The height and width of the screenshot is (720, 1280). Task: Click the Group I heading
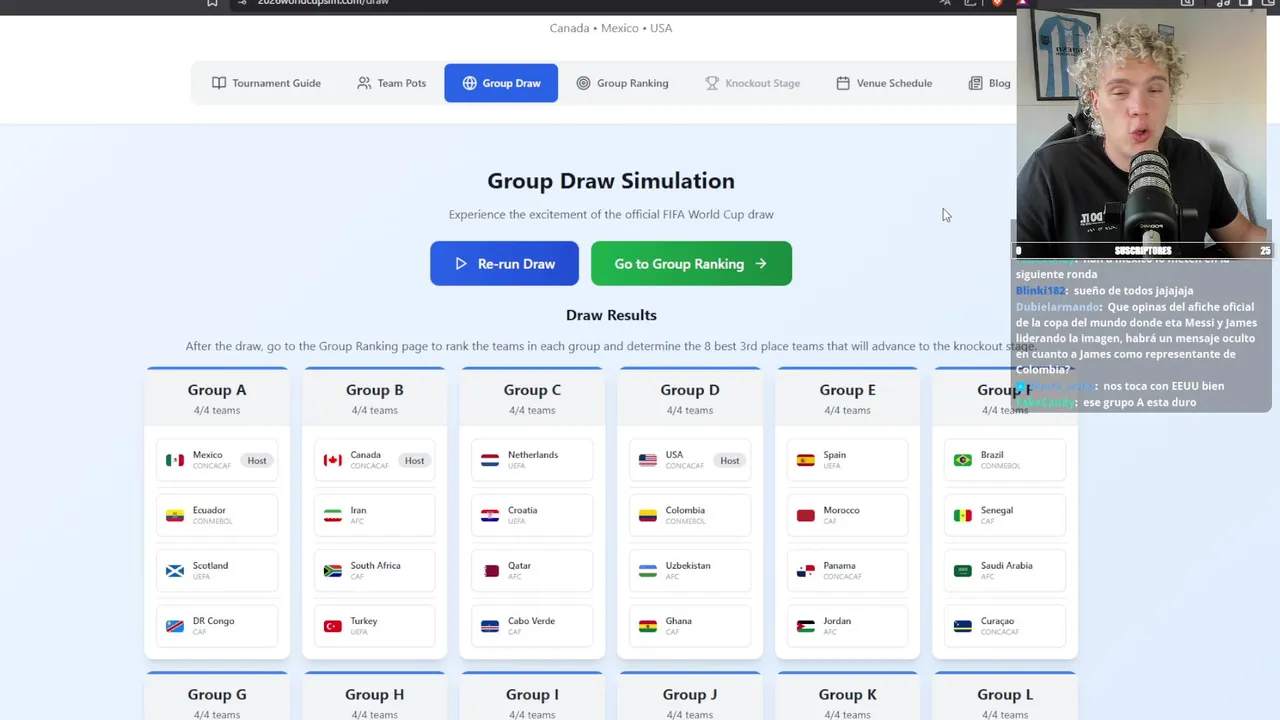point(532,695)
